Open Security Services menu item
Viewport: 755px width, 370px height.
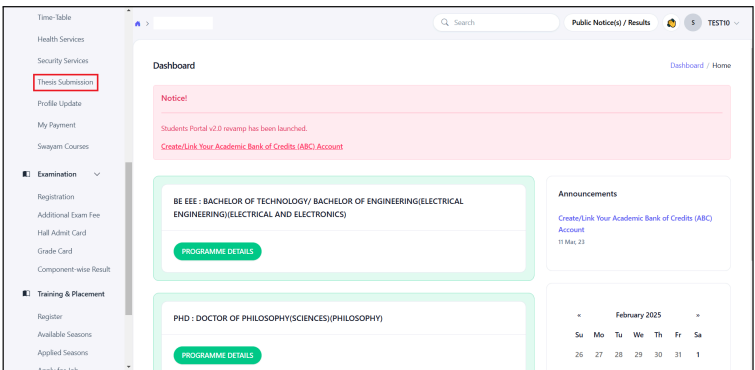63,61
